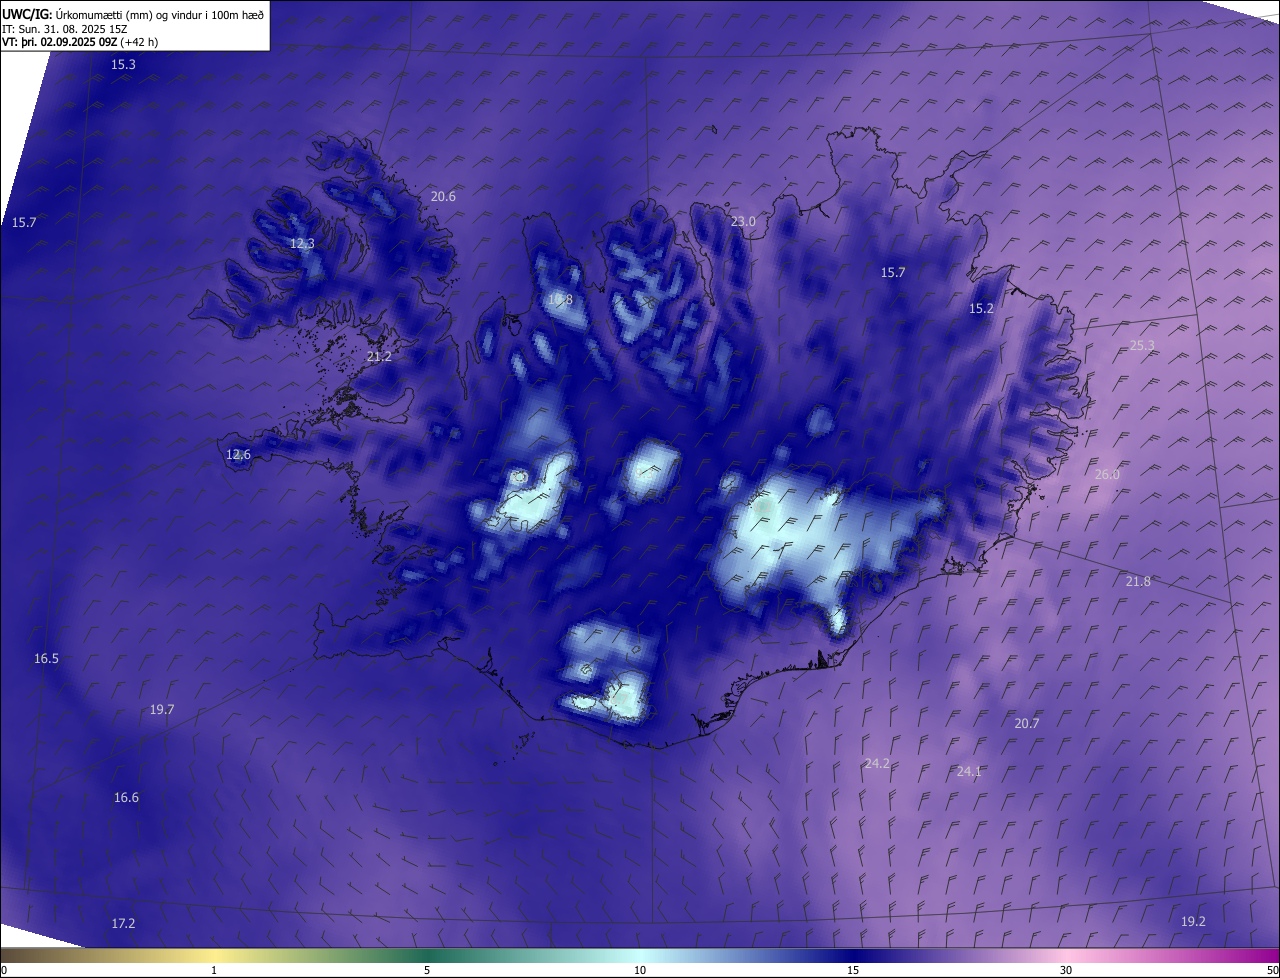This screenshot has width=1280, height=978.
Task: Select the 19.2 value label
Action: pyautogui.click(x=1194, y=921)
